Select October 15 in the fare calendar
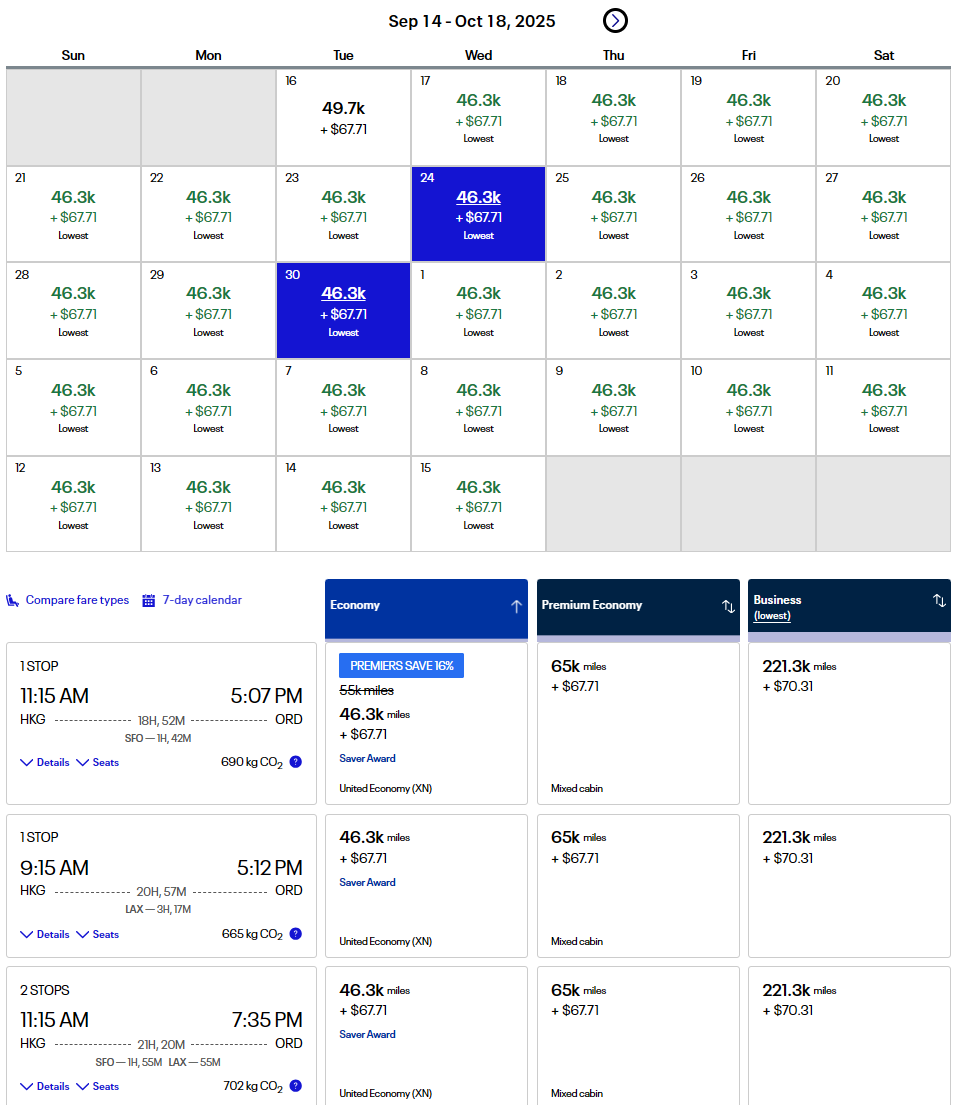Image resolution: width=960 pixels, height=1105 pixels. pos(478,504)
